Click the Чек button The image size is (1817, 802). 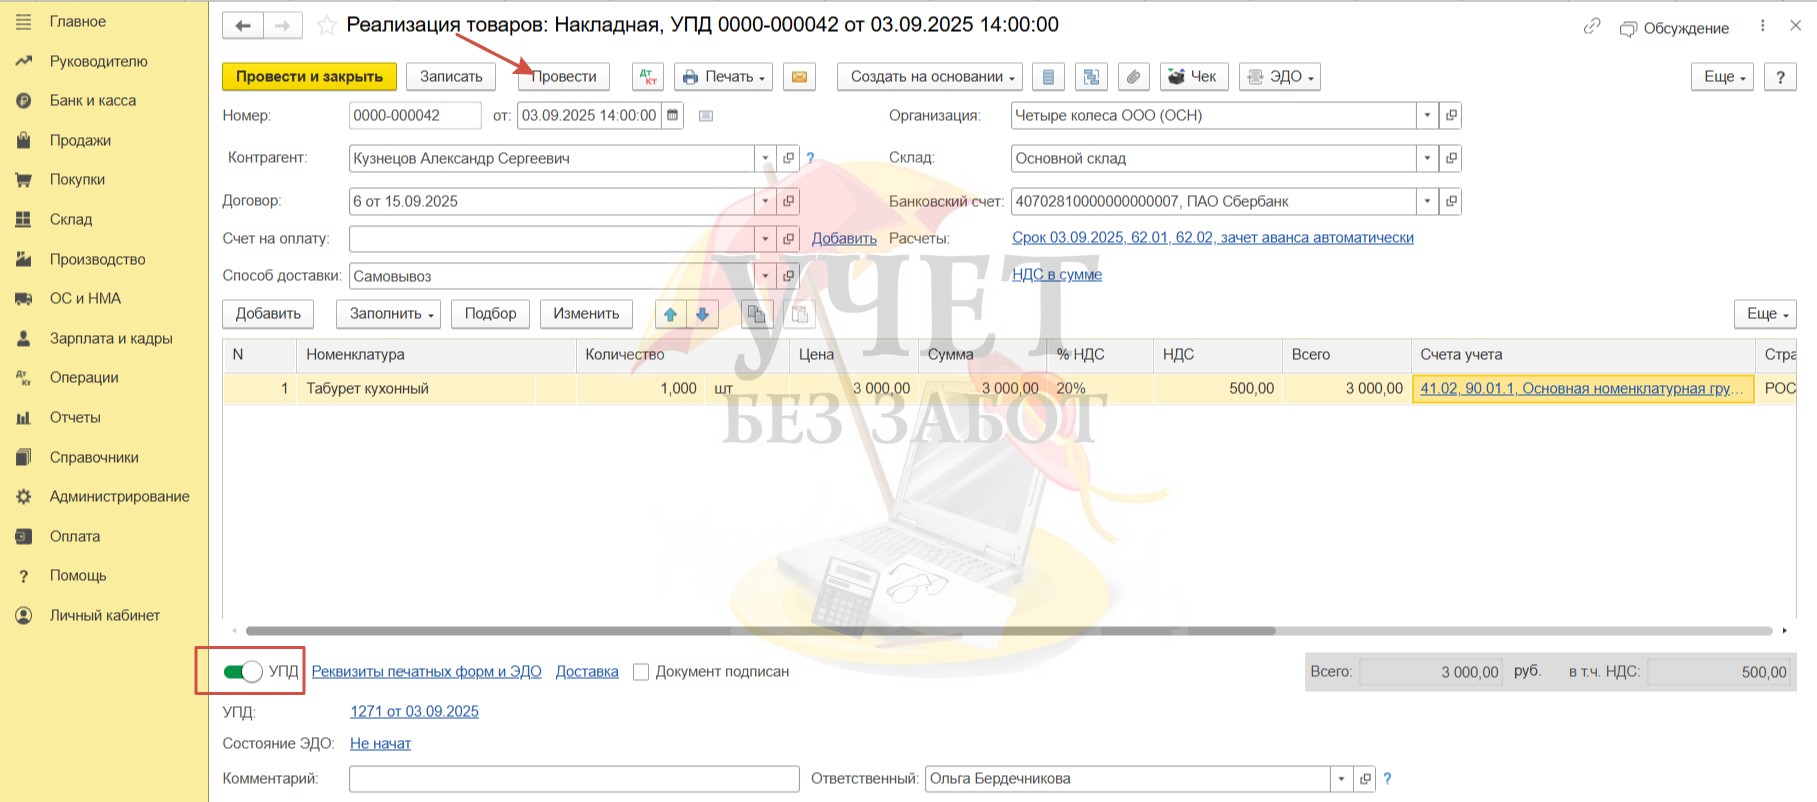[1194, 76]
